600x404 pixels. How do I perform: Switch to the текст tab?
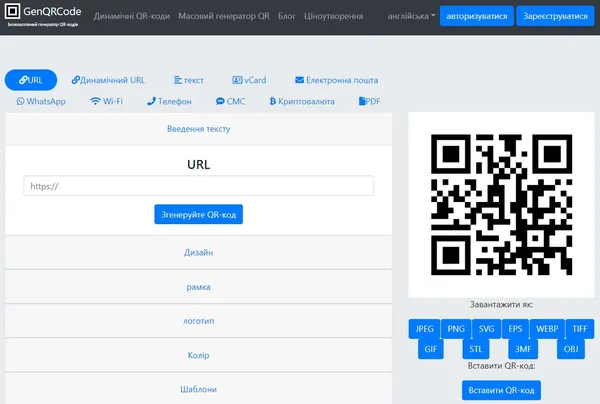coord(189,80)
